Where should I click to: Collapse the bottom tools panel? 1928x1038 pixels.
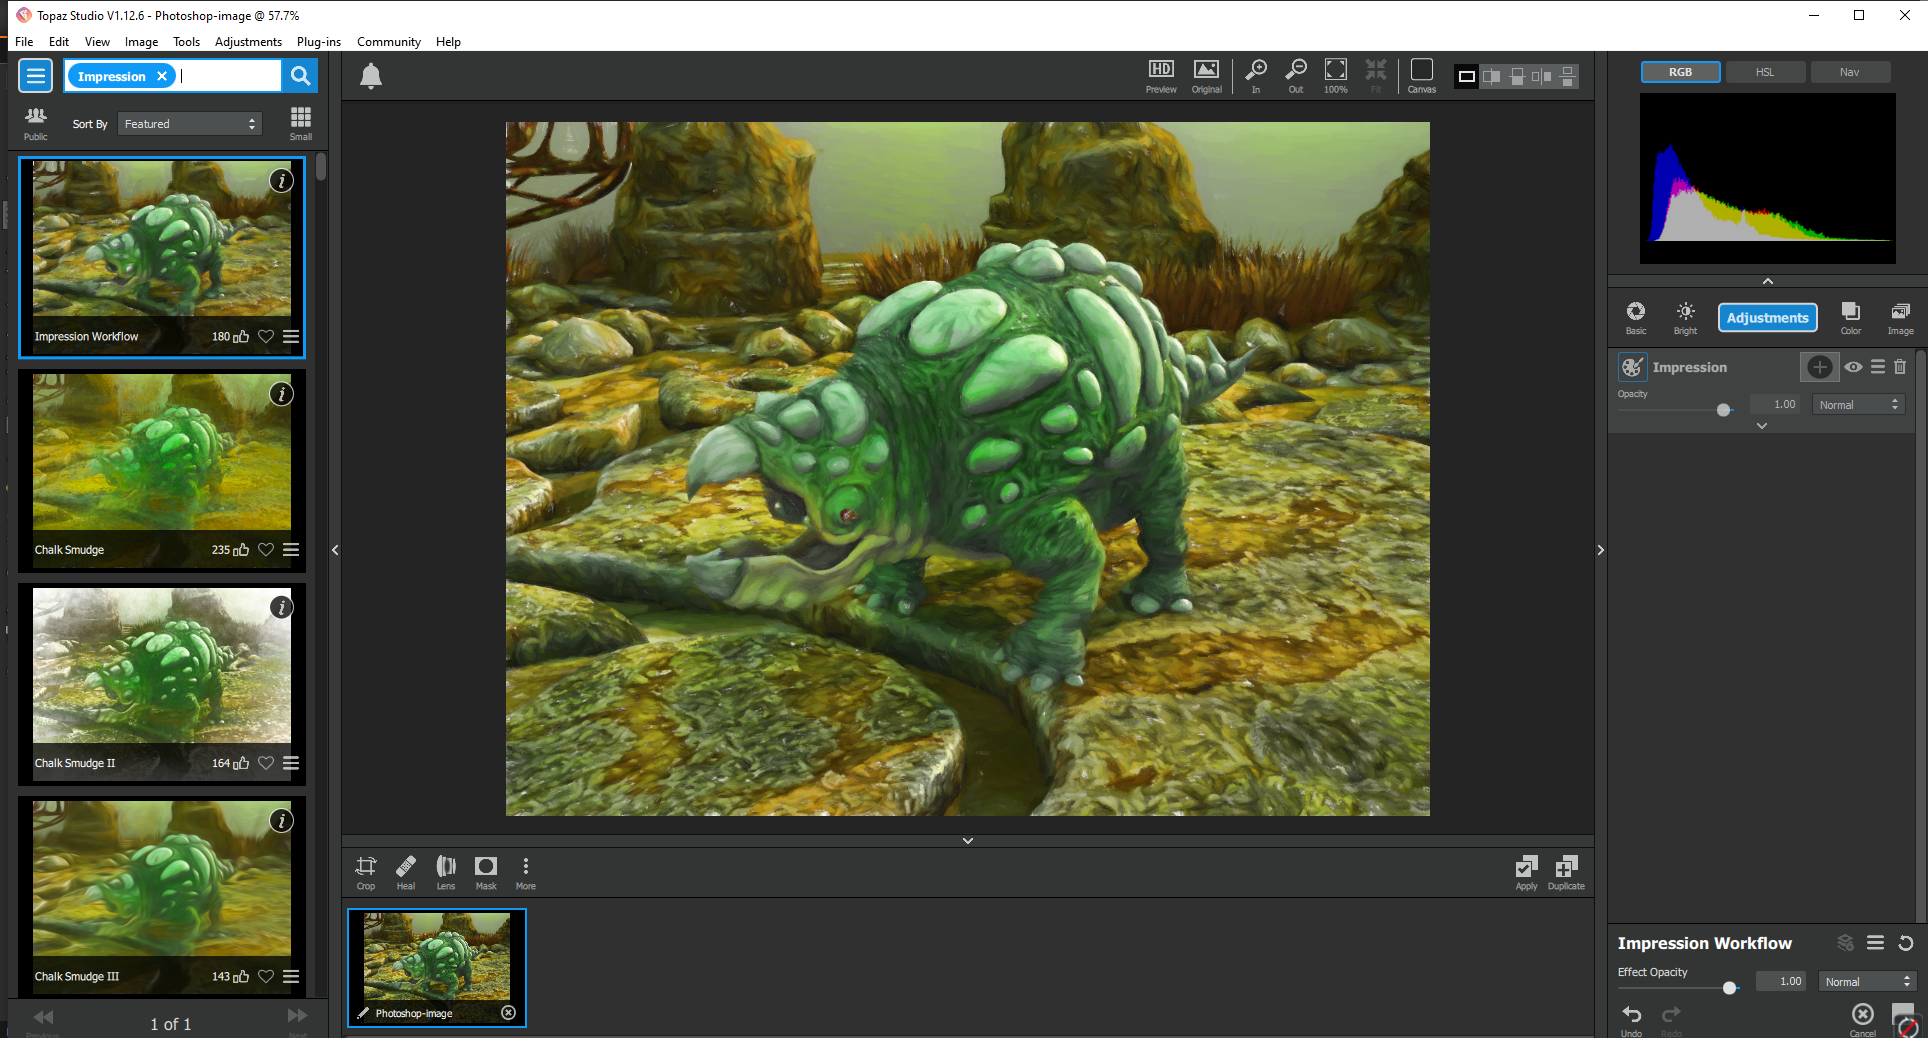[968, 841]
